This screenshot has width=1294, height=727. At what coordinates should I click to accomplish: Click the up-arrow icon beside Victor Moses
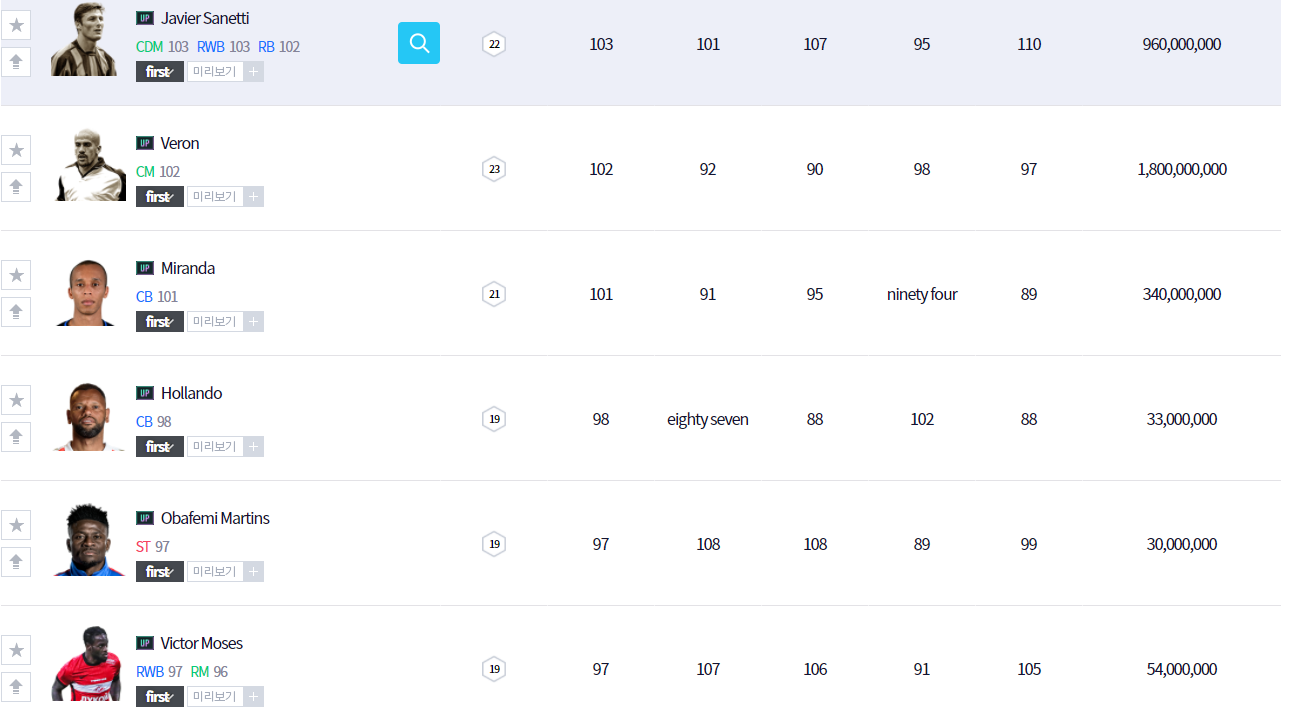pyautogui.click(x=16, y=687)
